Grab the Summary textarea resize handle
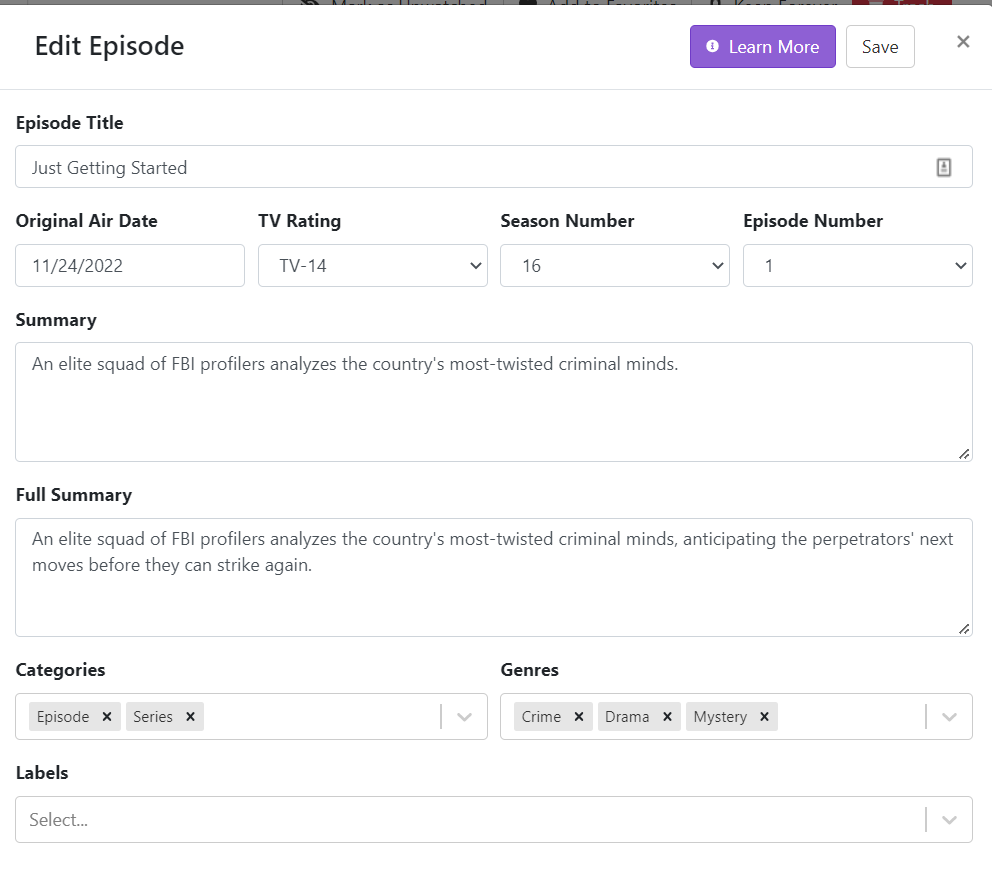992x877 pixels. point(964,454)
